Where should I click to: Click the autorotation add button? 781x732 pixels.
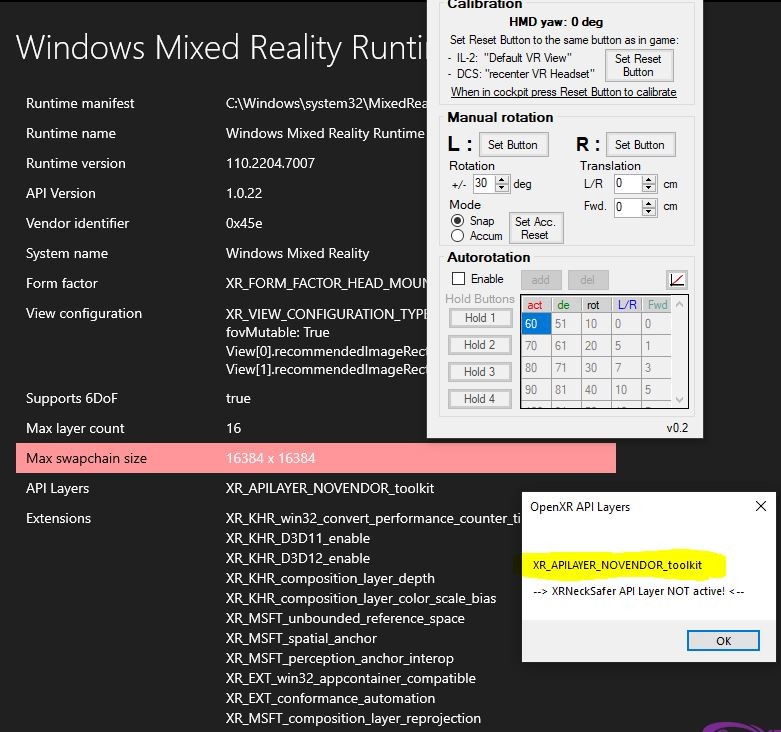coord(541,280)
